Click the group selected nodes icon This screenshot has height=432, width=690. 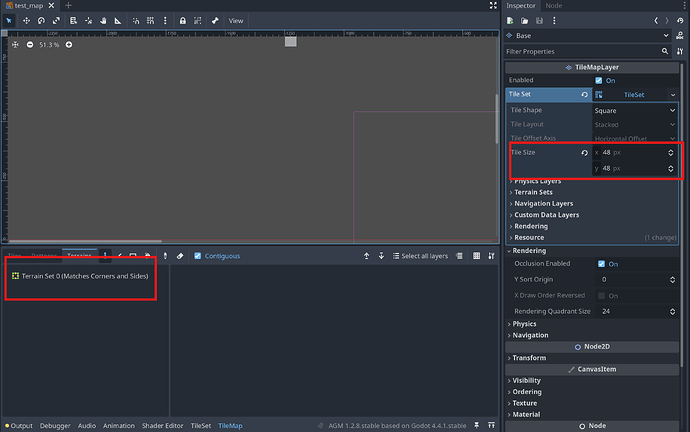tap(198, 21)
